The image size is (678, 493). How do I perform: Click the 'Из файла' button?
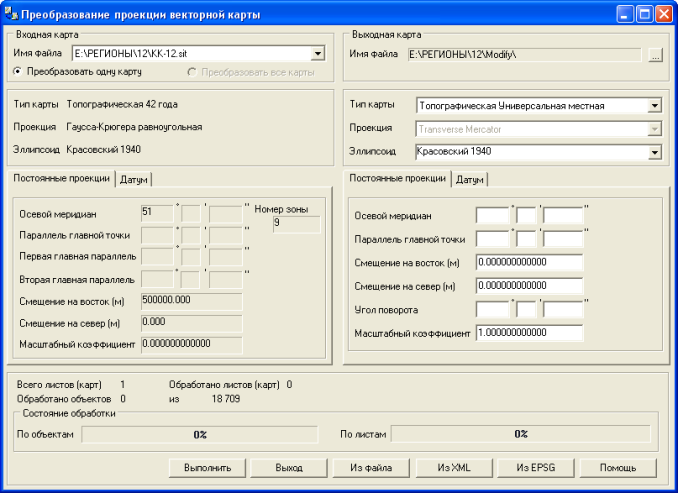coord(370,467)
